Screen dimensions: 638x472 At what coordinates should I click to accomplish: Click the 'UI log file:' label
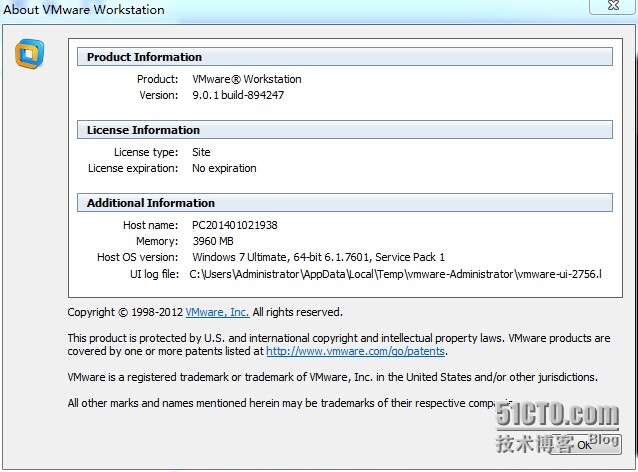point(154,274)
